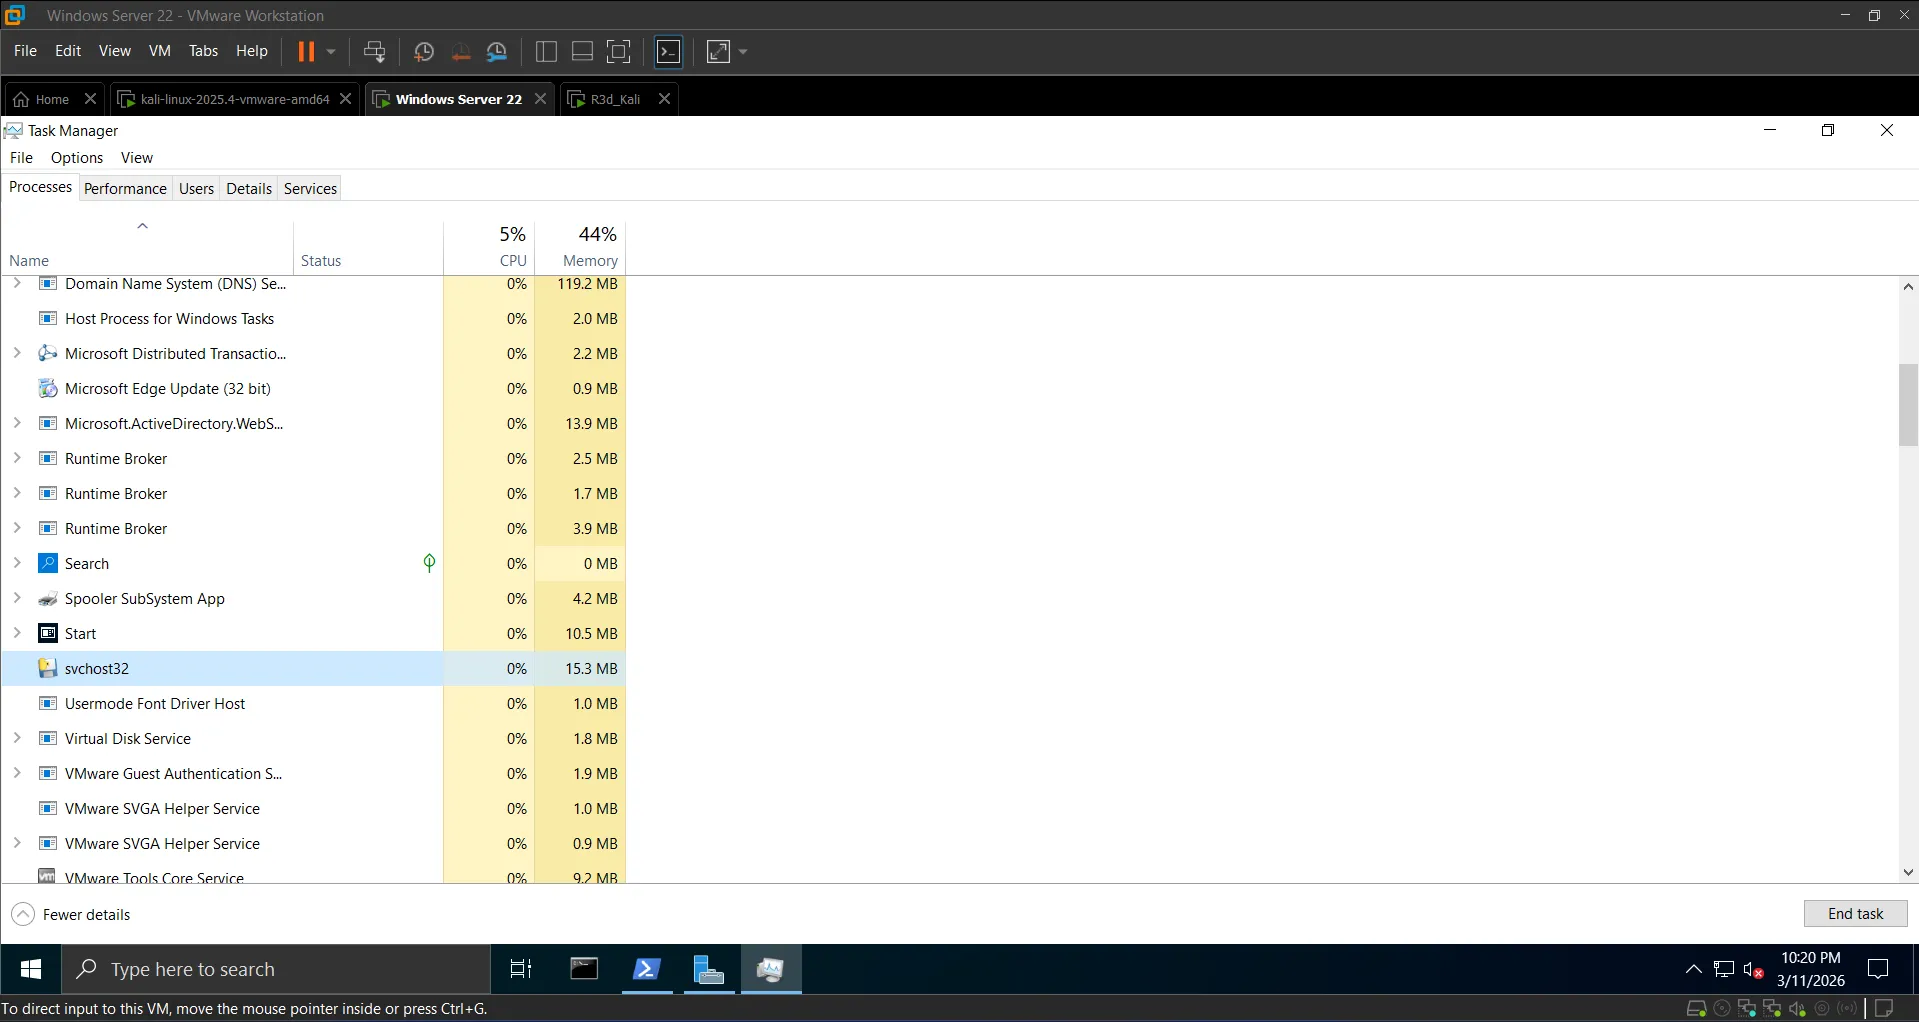Switch to VMware console view
1919x1022 pixels.
(x=669, y=52)
